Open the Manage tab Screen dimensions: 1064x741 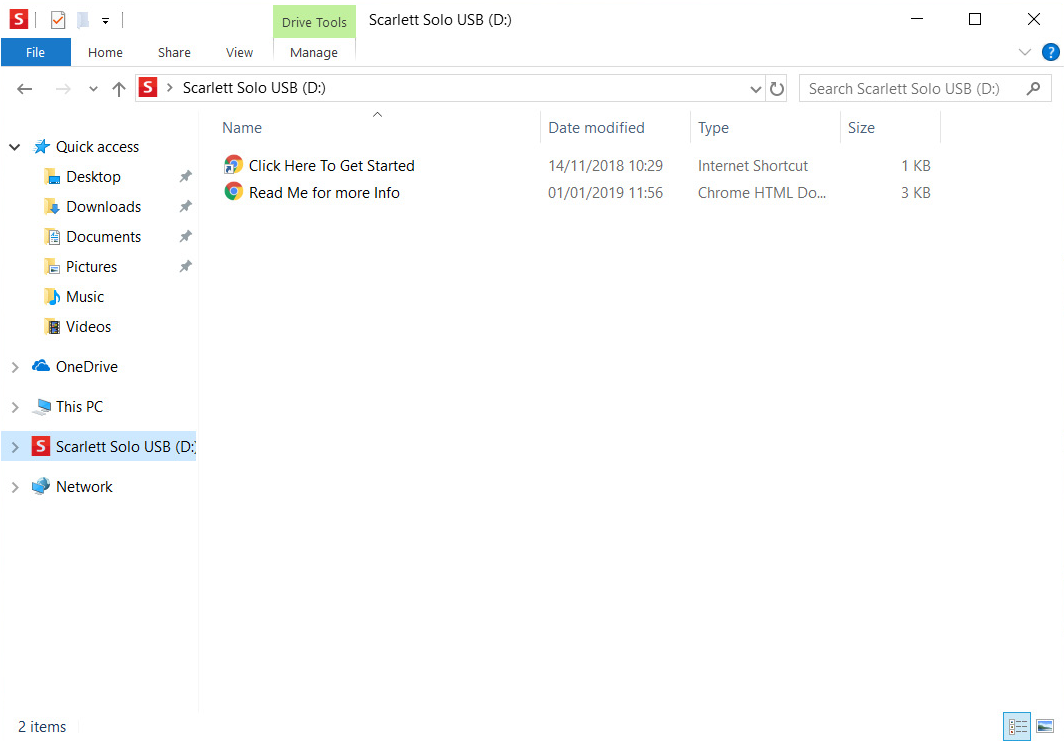click(314, 52)
